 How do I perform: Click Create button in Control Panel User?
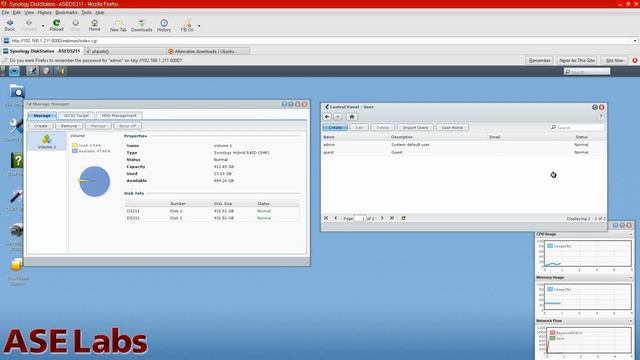[335, 127]
